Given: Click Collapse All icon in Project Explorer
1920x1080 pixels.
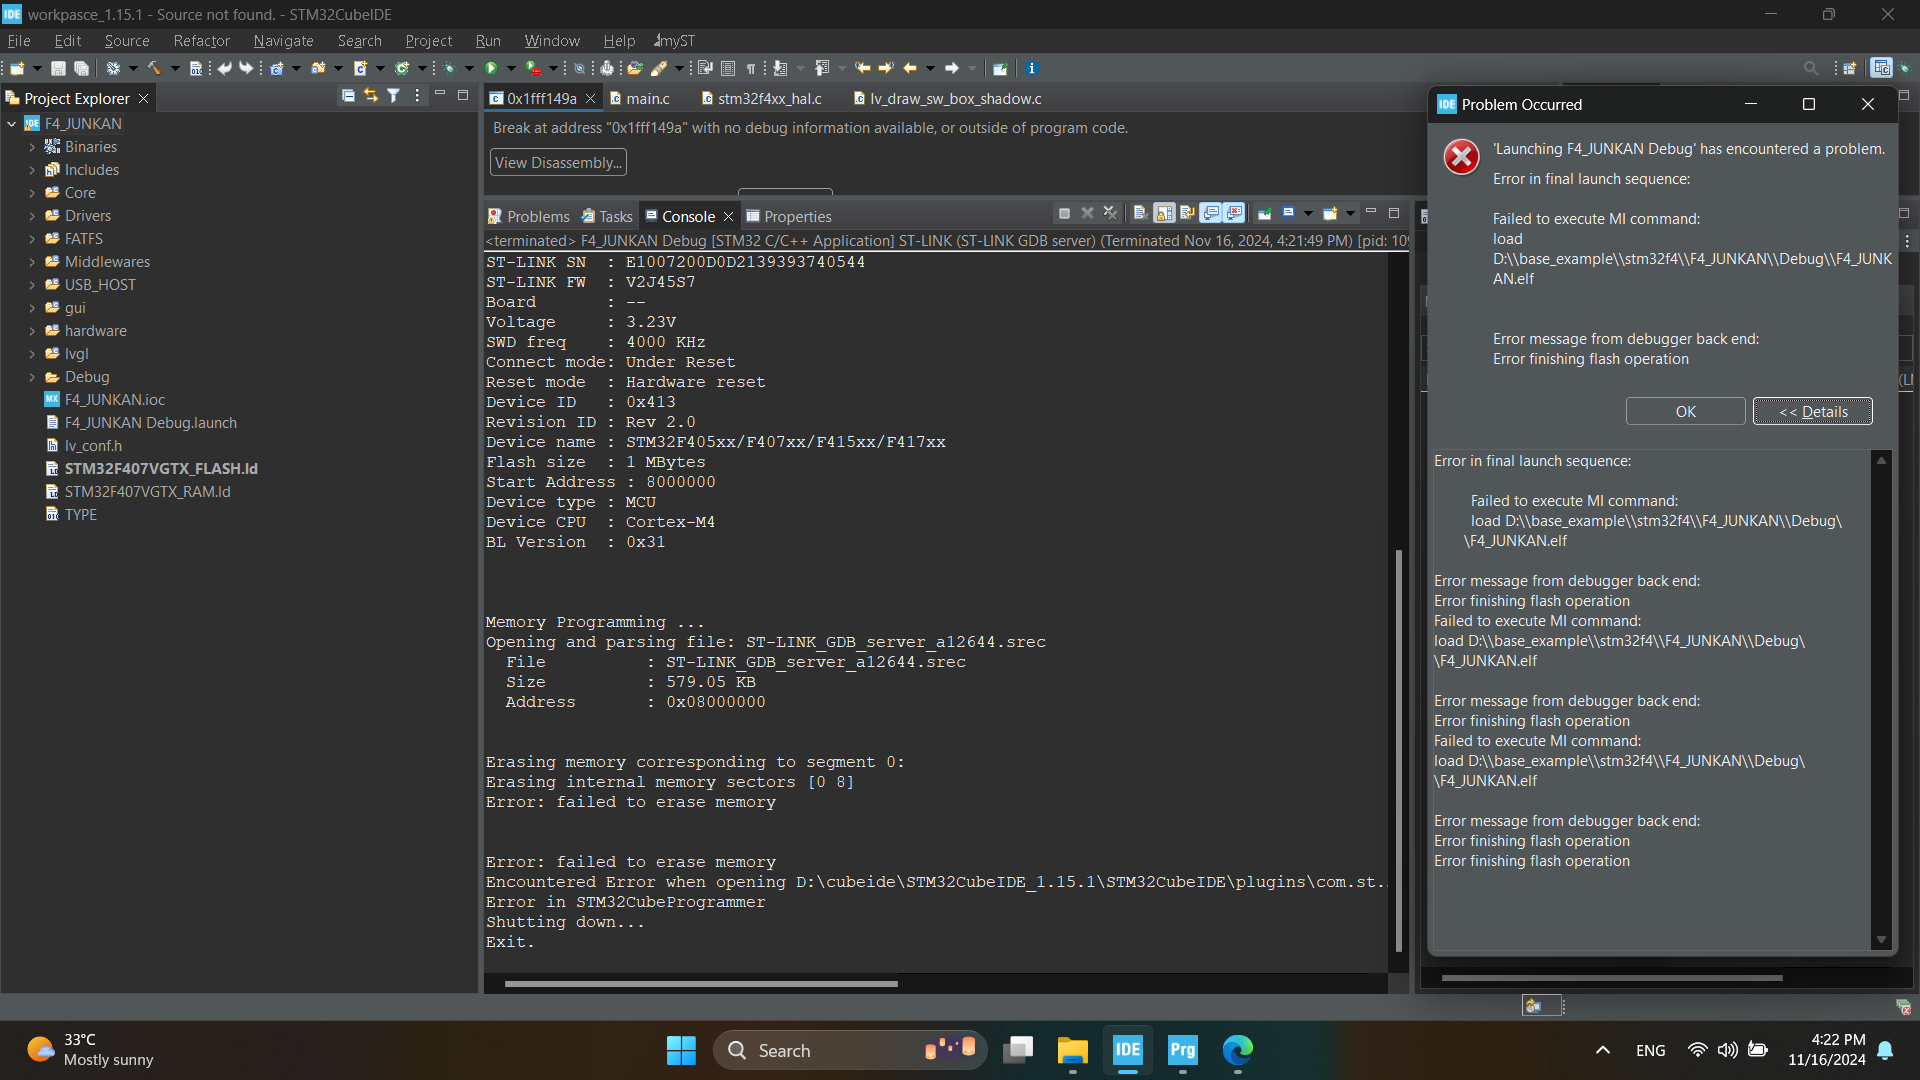Looking at the screenshot, I should click(x=348, y=96).
